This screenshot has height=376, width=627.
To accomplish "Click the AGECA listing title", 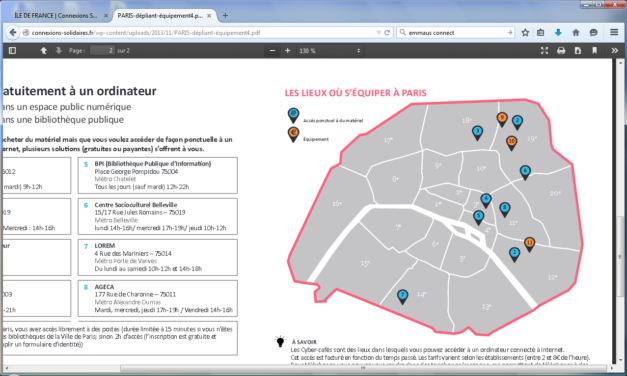I will click(104, 287).
